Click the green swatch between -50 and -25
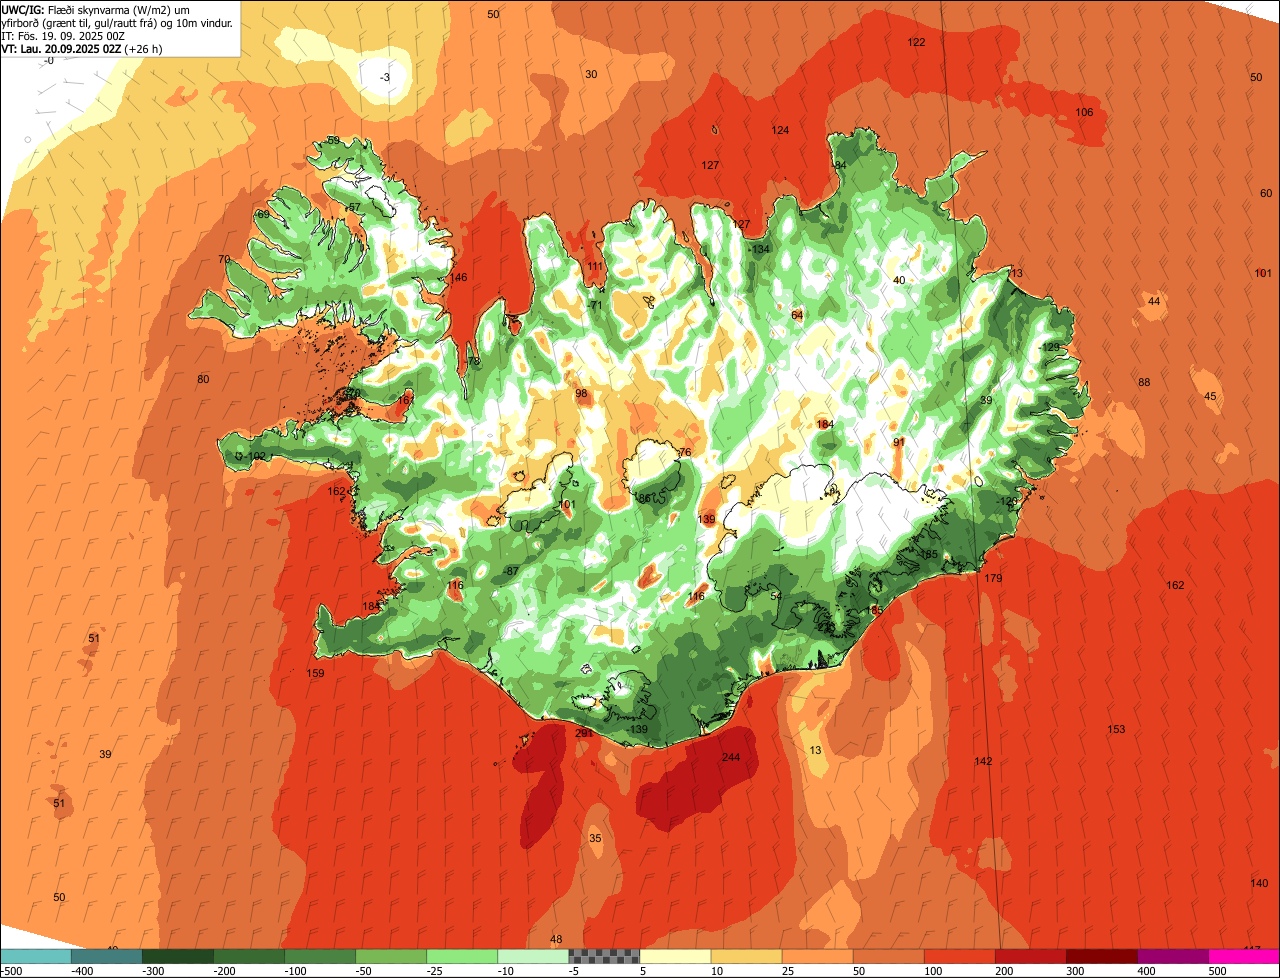 (392, 956)
